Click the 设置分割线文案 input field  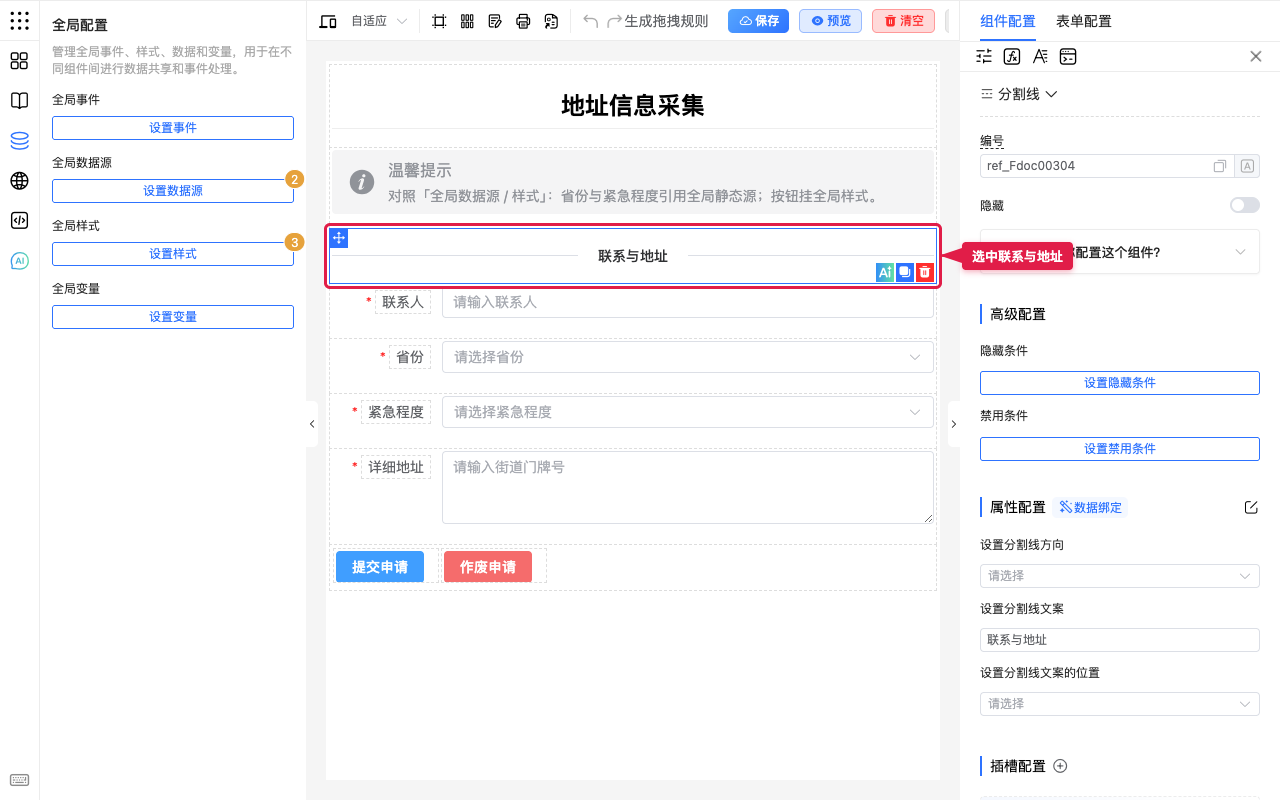(1120, 640)
